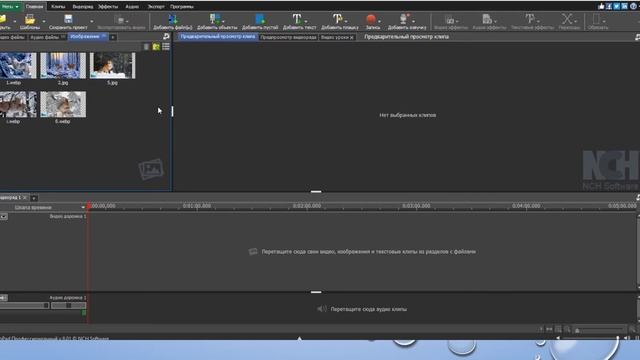Expand the Добавить текст dropdown arrow
Screen dimensions: 640x360
306,21
